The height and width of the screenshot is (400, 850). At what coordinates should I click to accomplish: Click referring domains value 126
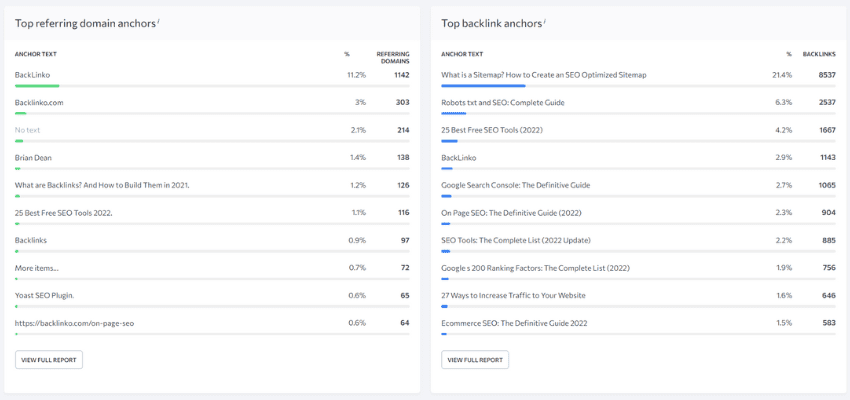click(403, 185)
